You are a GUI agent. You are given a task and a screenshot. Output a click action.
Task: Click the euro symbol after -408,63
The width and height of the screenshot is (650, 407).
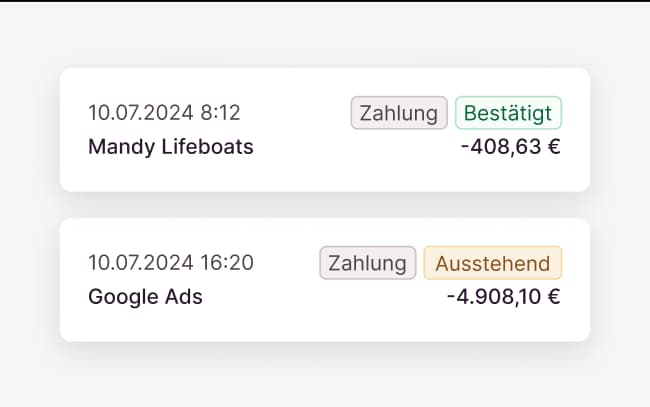click(553, 147)
